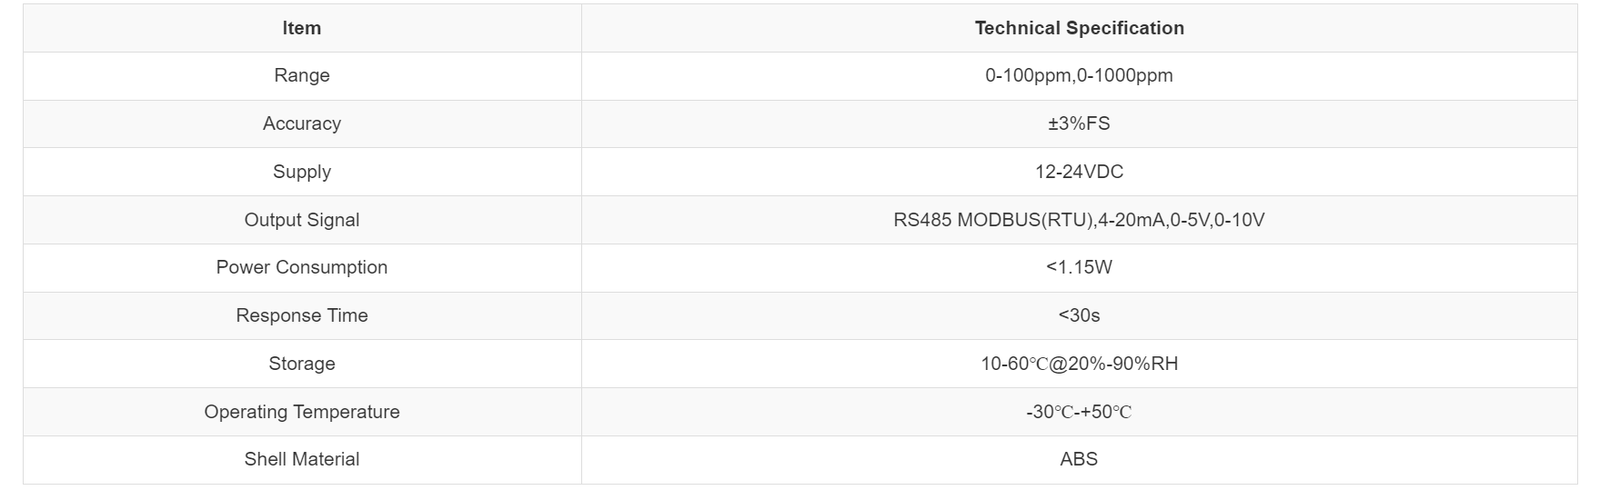Select the Supply row label
Viewport: 1600px width, 488px height.
tap(301, 171)
